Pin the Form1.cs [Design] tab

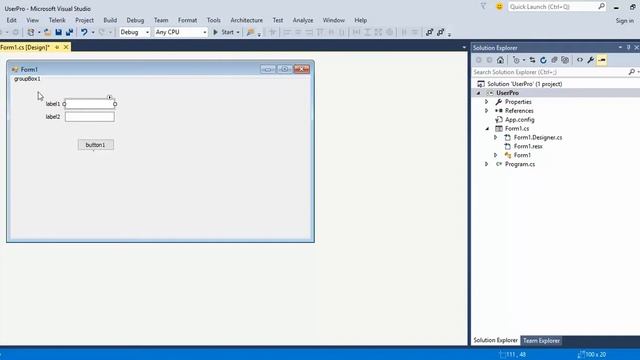tap(57, 47)
